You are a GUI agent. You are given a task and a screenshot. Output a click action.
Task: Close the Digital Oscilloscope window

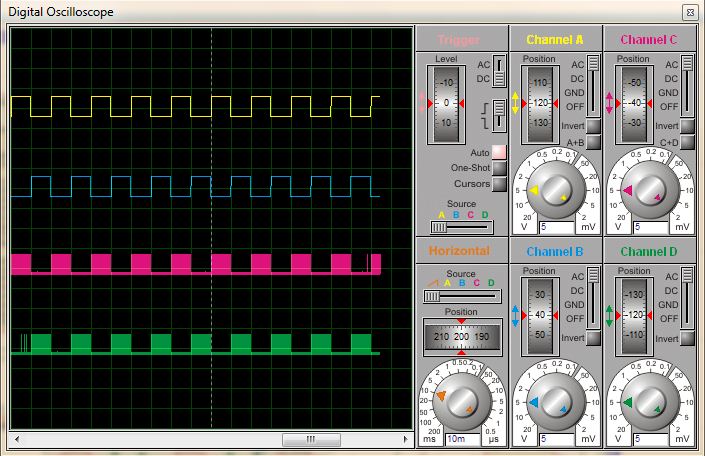690,13
